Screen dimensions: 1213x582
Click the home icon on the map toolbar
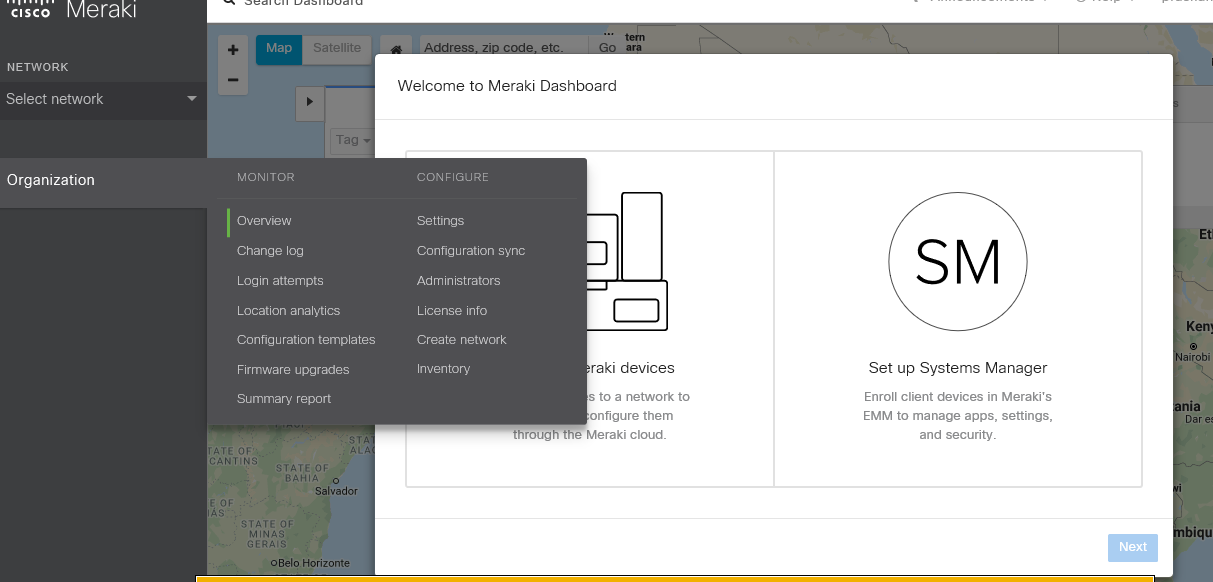pyautogui.click(x=396, y=48)
